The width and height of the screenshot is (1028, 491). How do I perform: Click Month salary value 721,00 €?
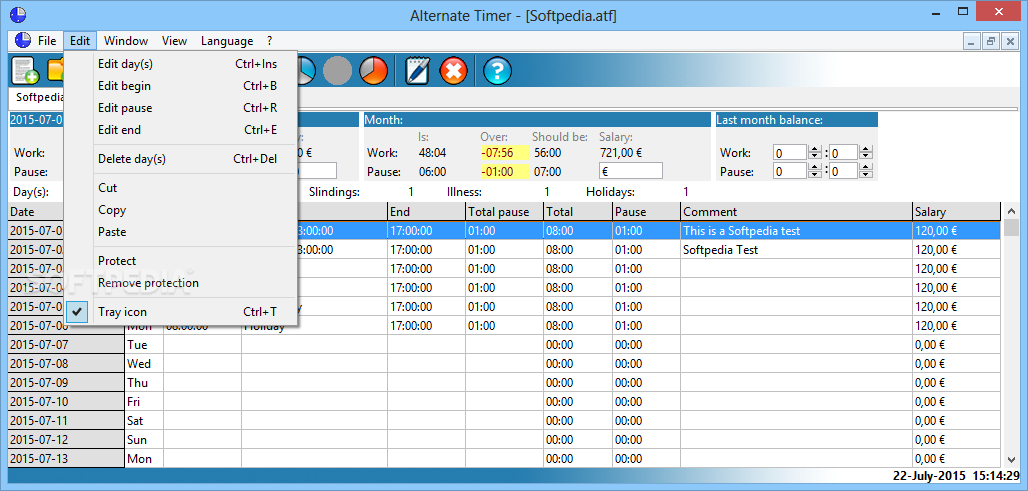coord(620,153)
